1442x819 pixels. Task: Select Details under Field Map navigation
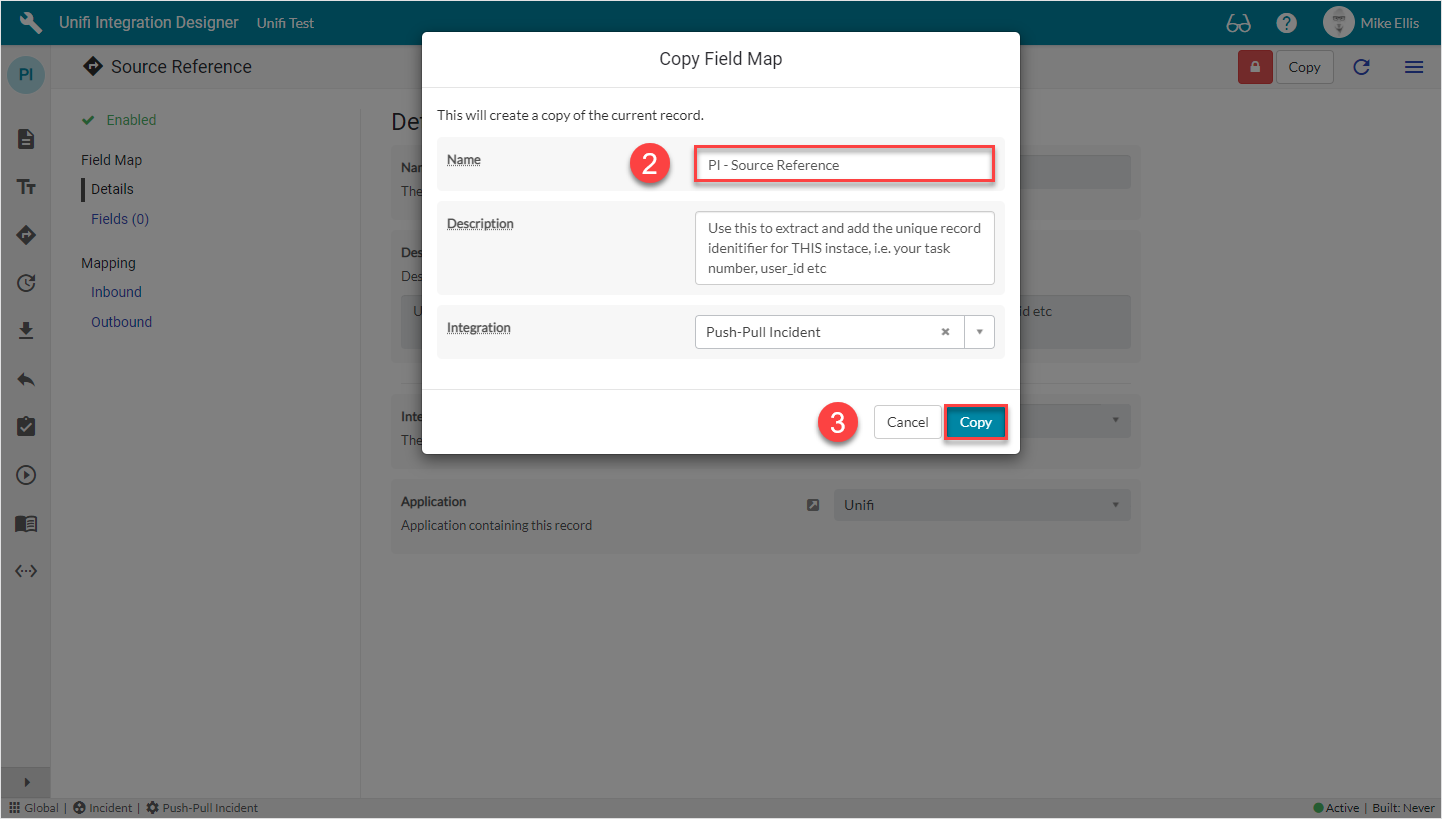[x=110, y=189]
